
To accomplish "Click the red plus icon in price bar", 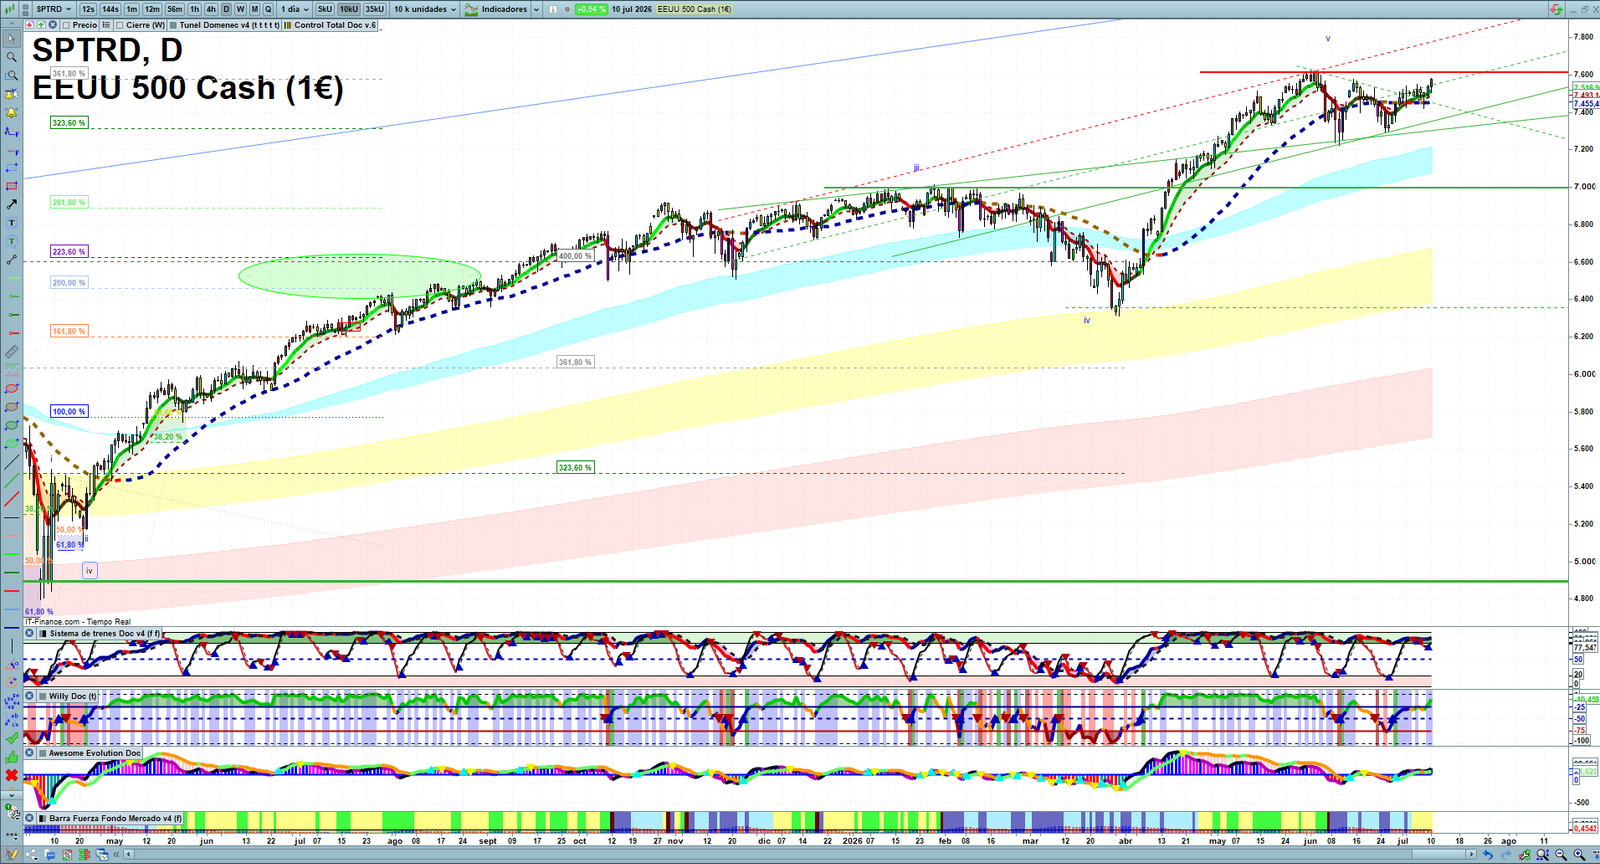I will pos(29,25).
